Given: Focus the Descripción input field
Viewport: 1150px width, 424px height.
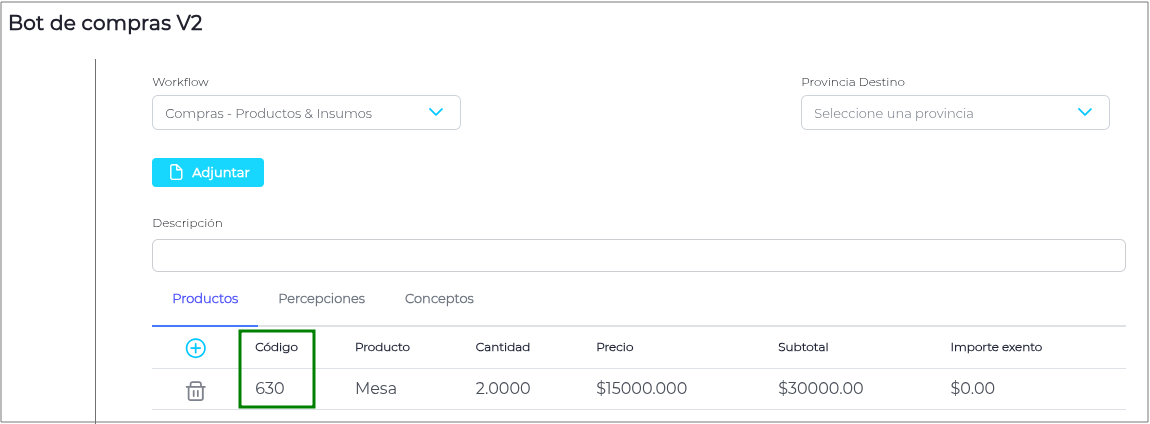Looking at the screenshot, I should point(638,255).
